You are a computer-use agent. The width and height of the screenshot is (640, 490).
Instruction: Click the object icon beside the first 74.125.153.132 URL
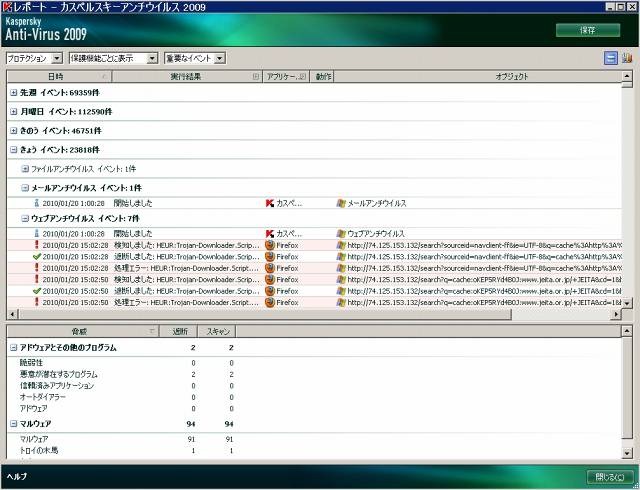point(341,245)
